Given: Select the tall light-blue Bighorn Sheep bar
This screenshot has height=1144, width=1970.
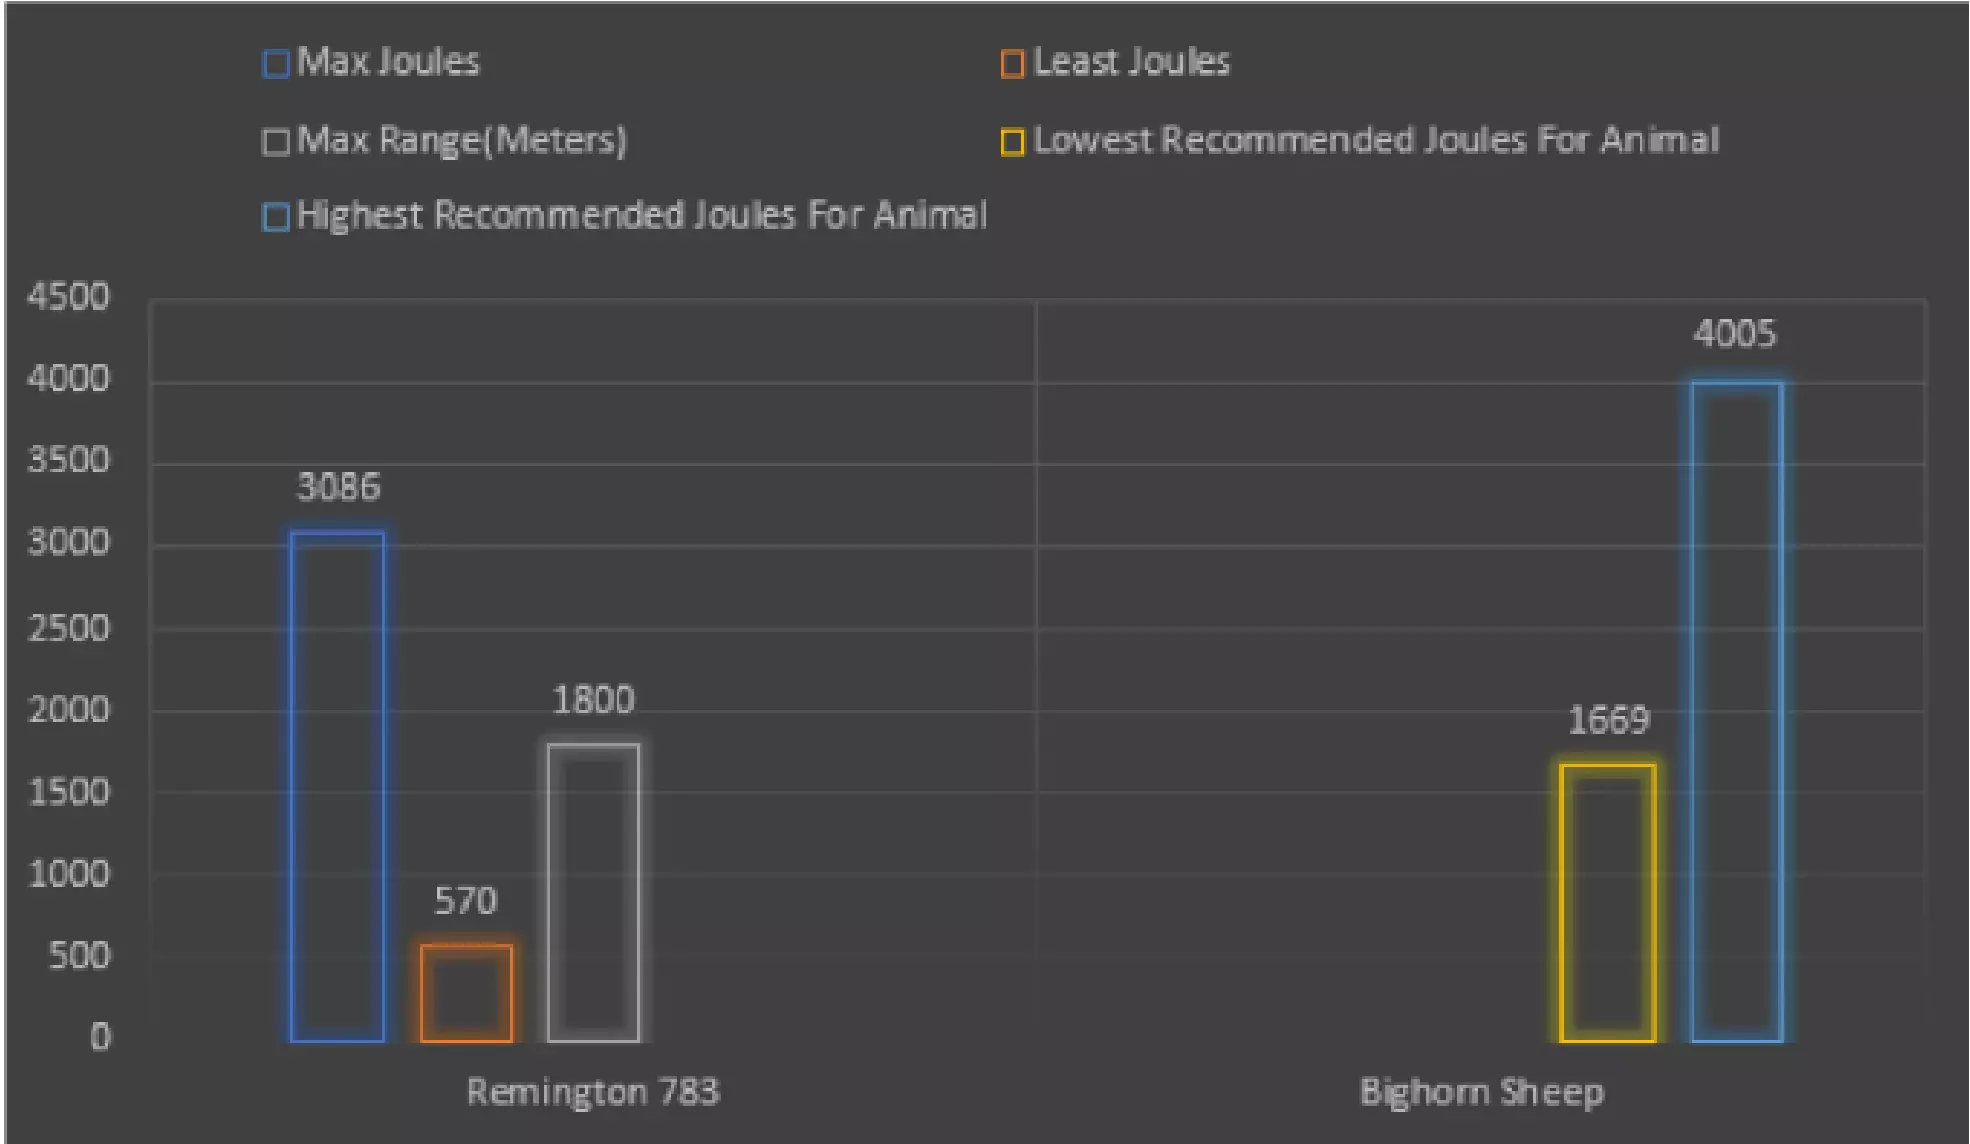Looking at the screenshot, I should pos(1737,711).
